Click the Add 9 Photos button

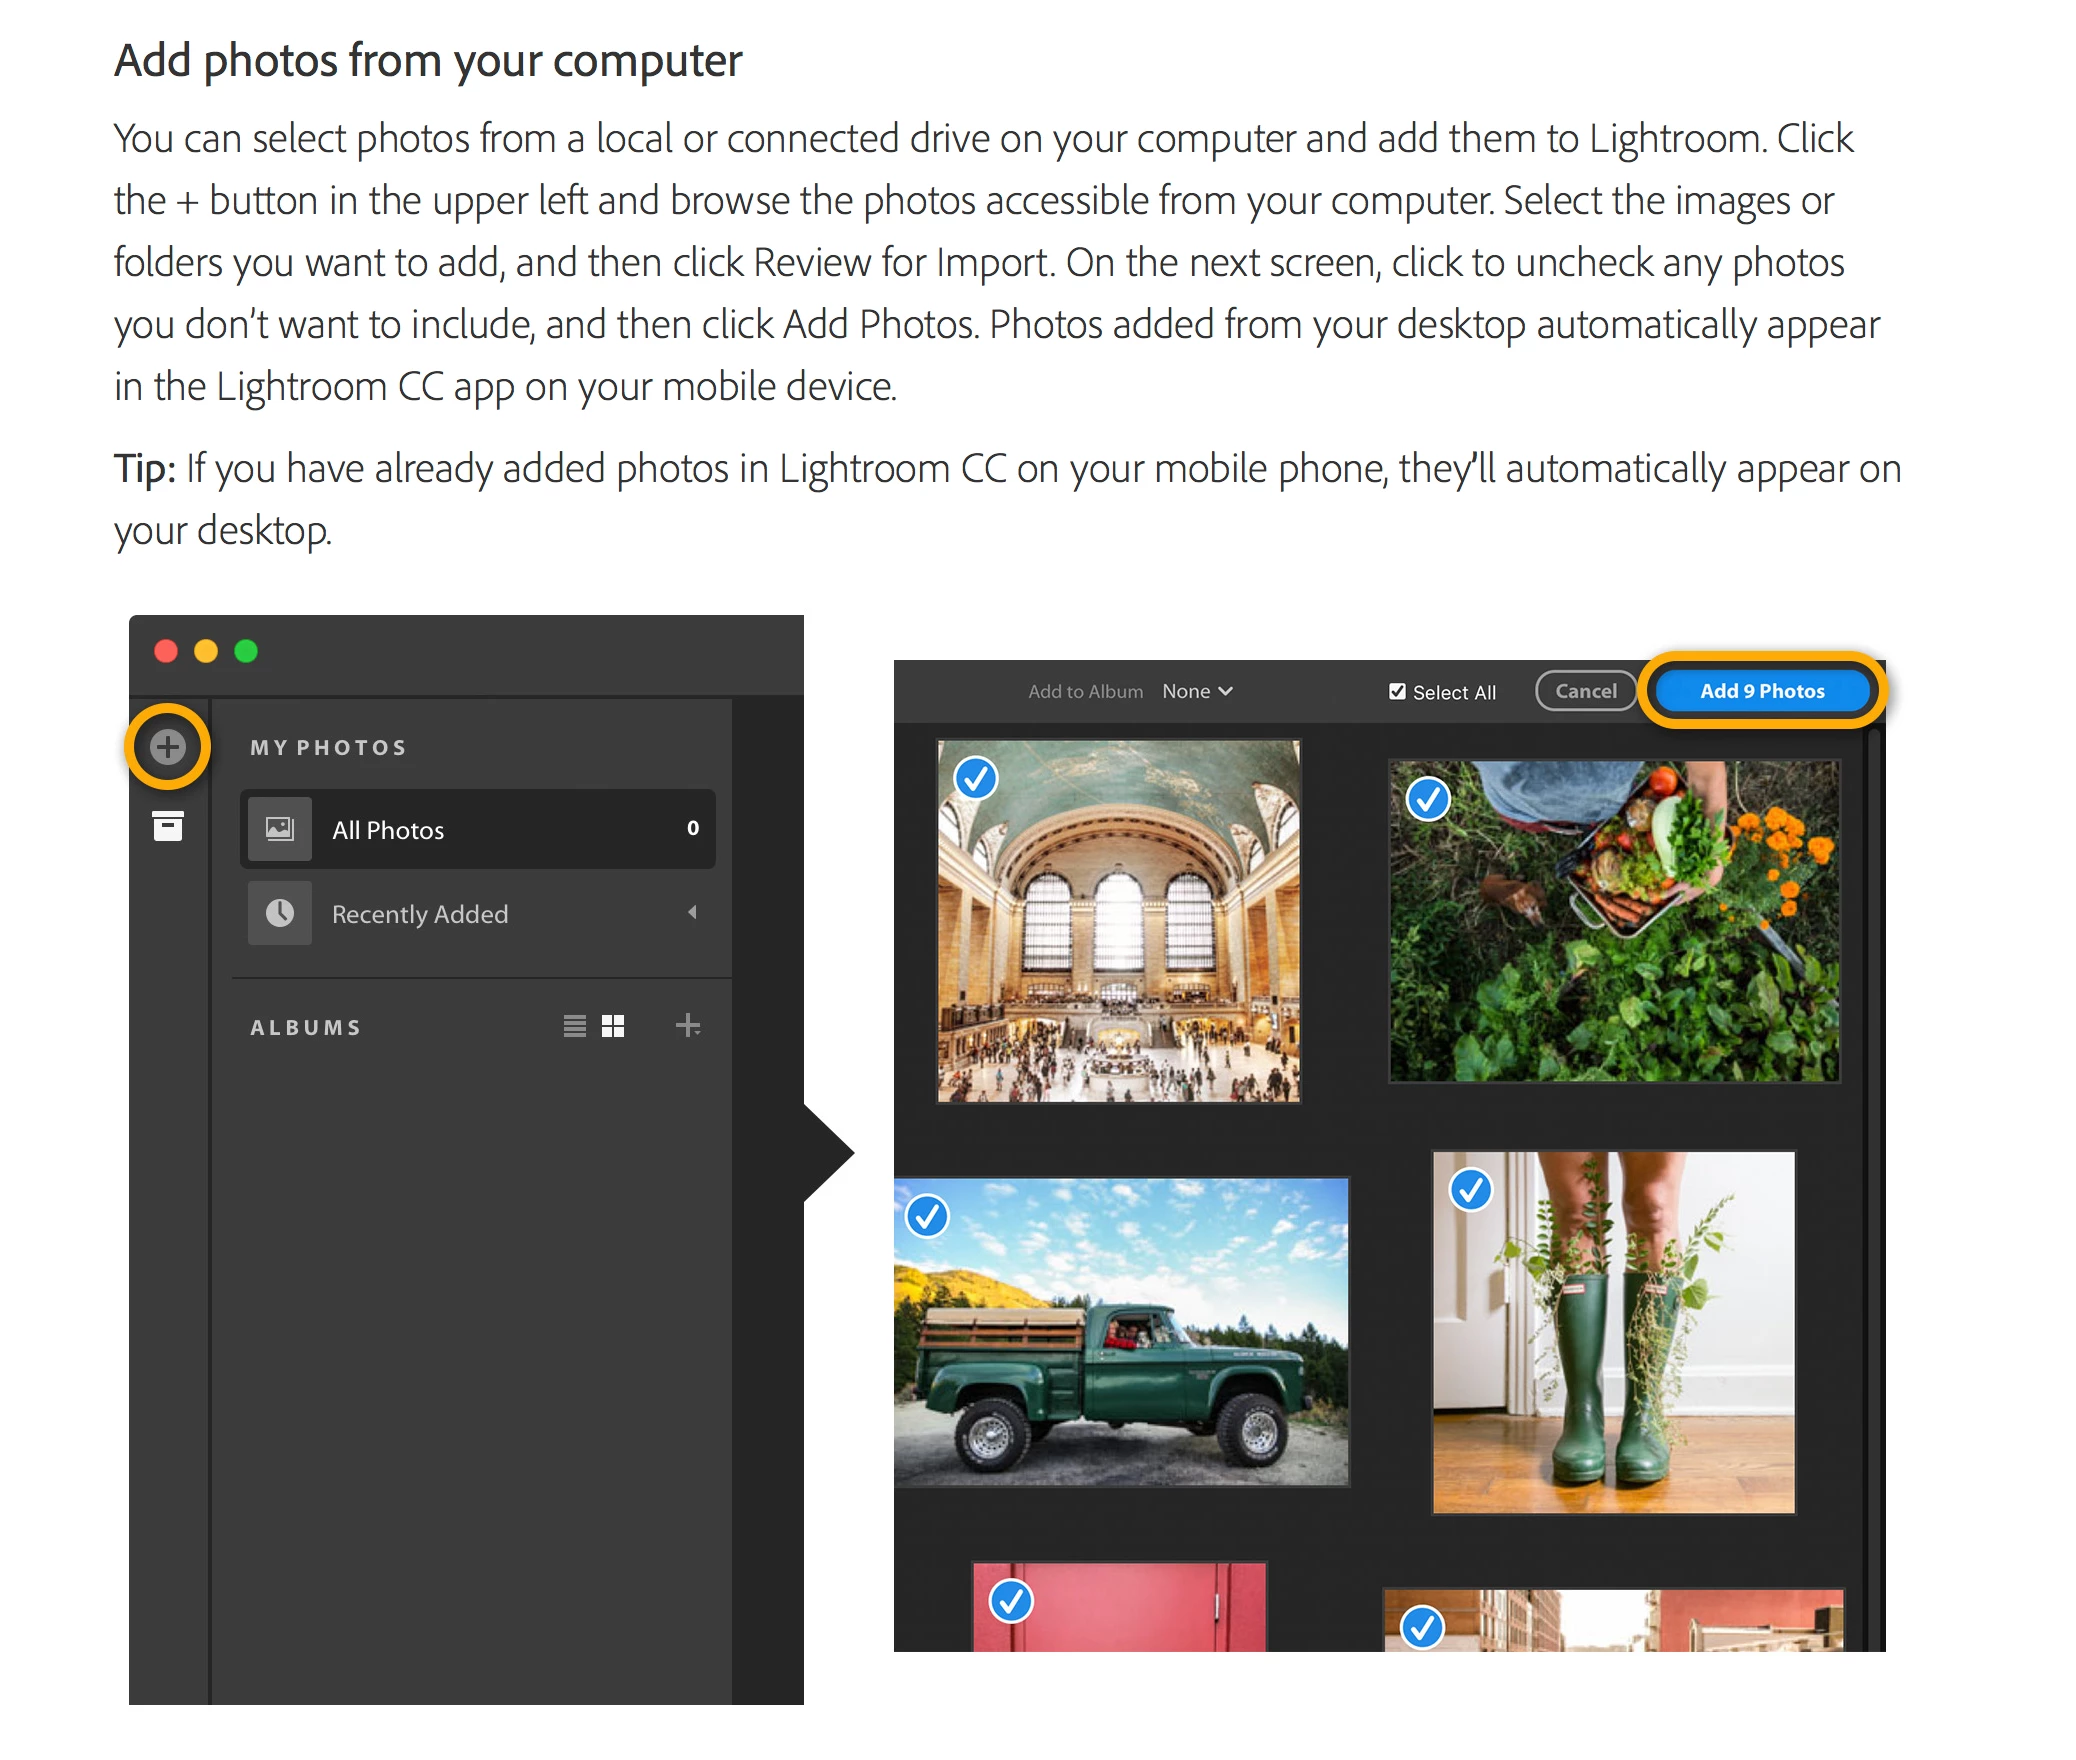1762,691
